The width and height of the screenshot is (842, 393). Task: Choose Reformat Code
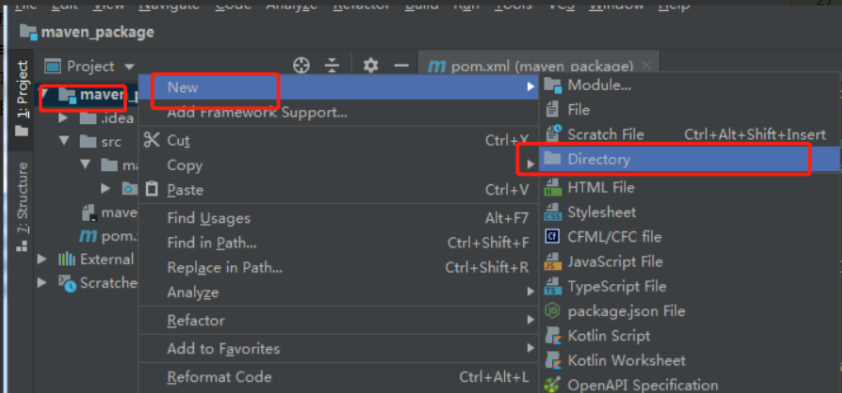[x=339, y=377]
